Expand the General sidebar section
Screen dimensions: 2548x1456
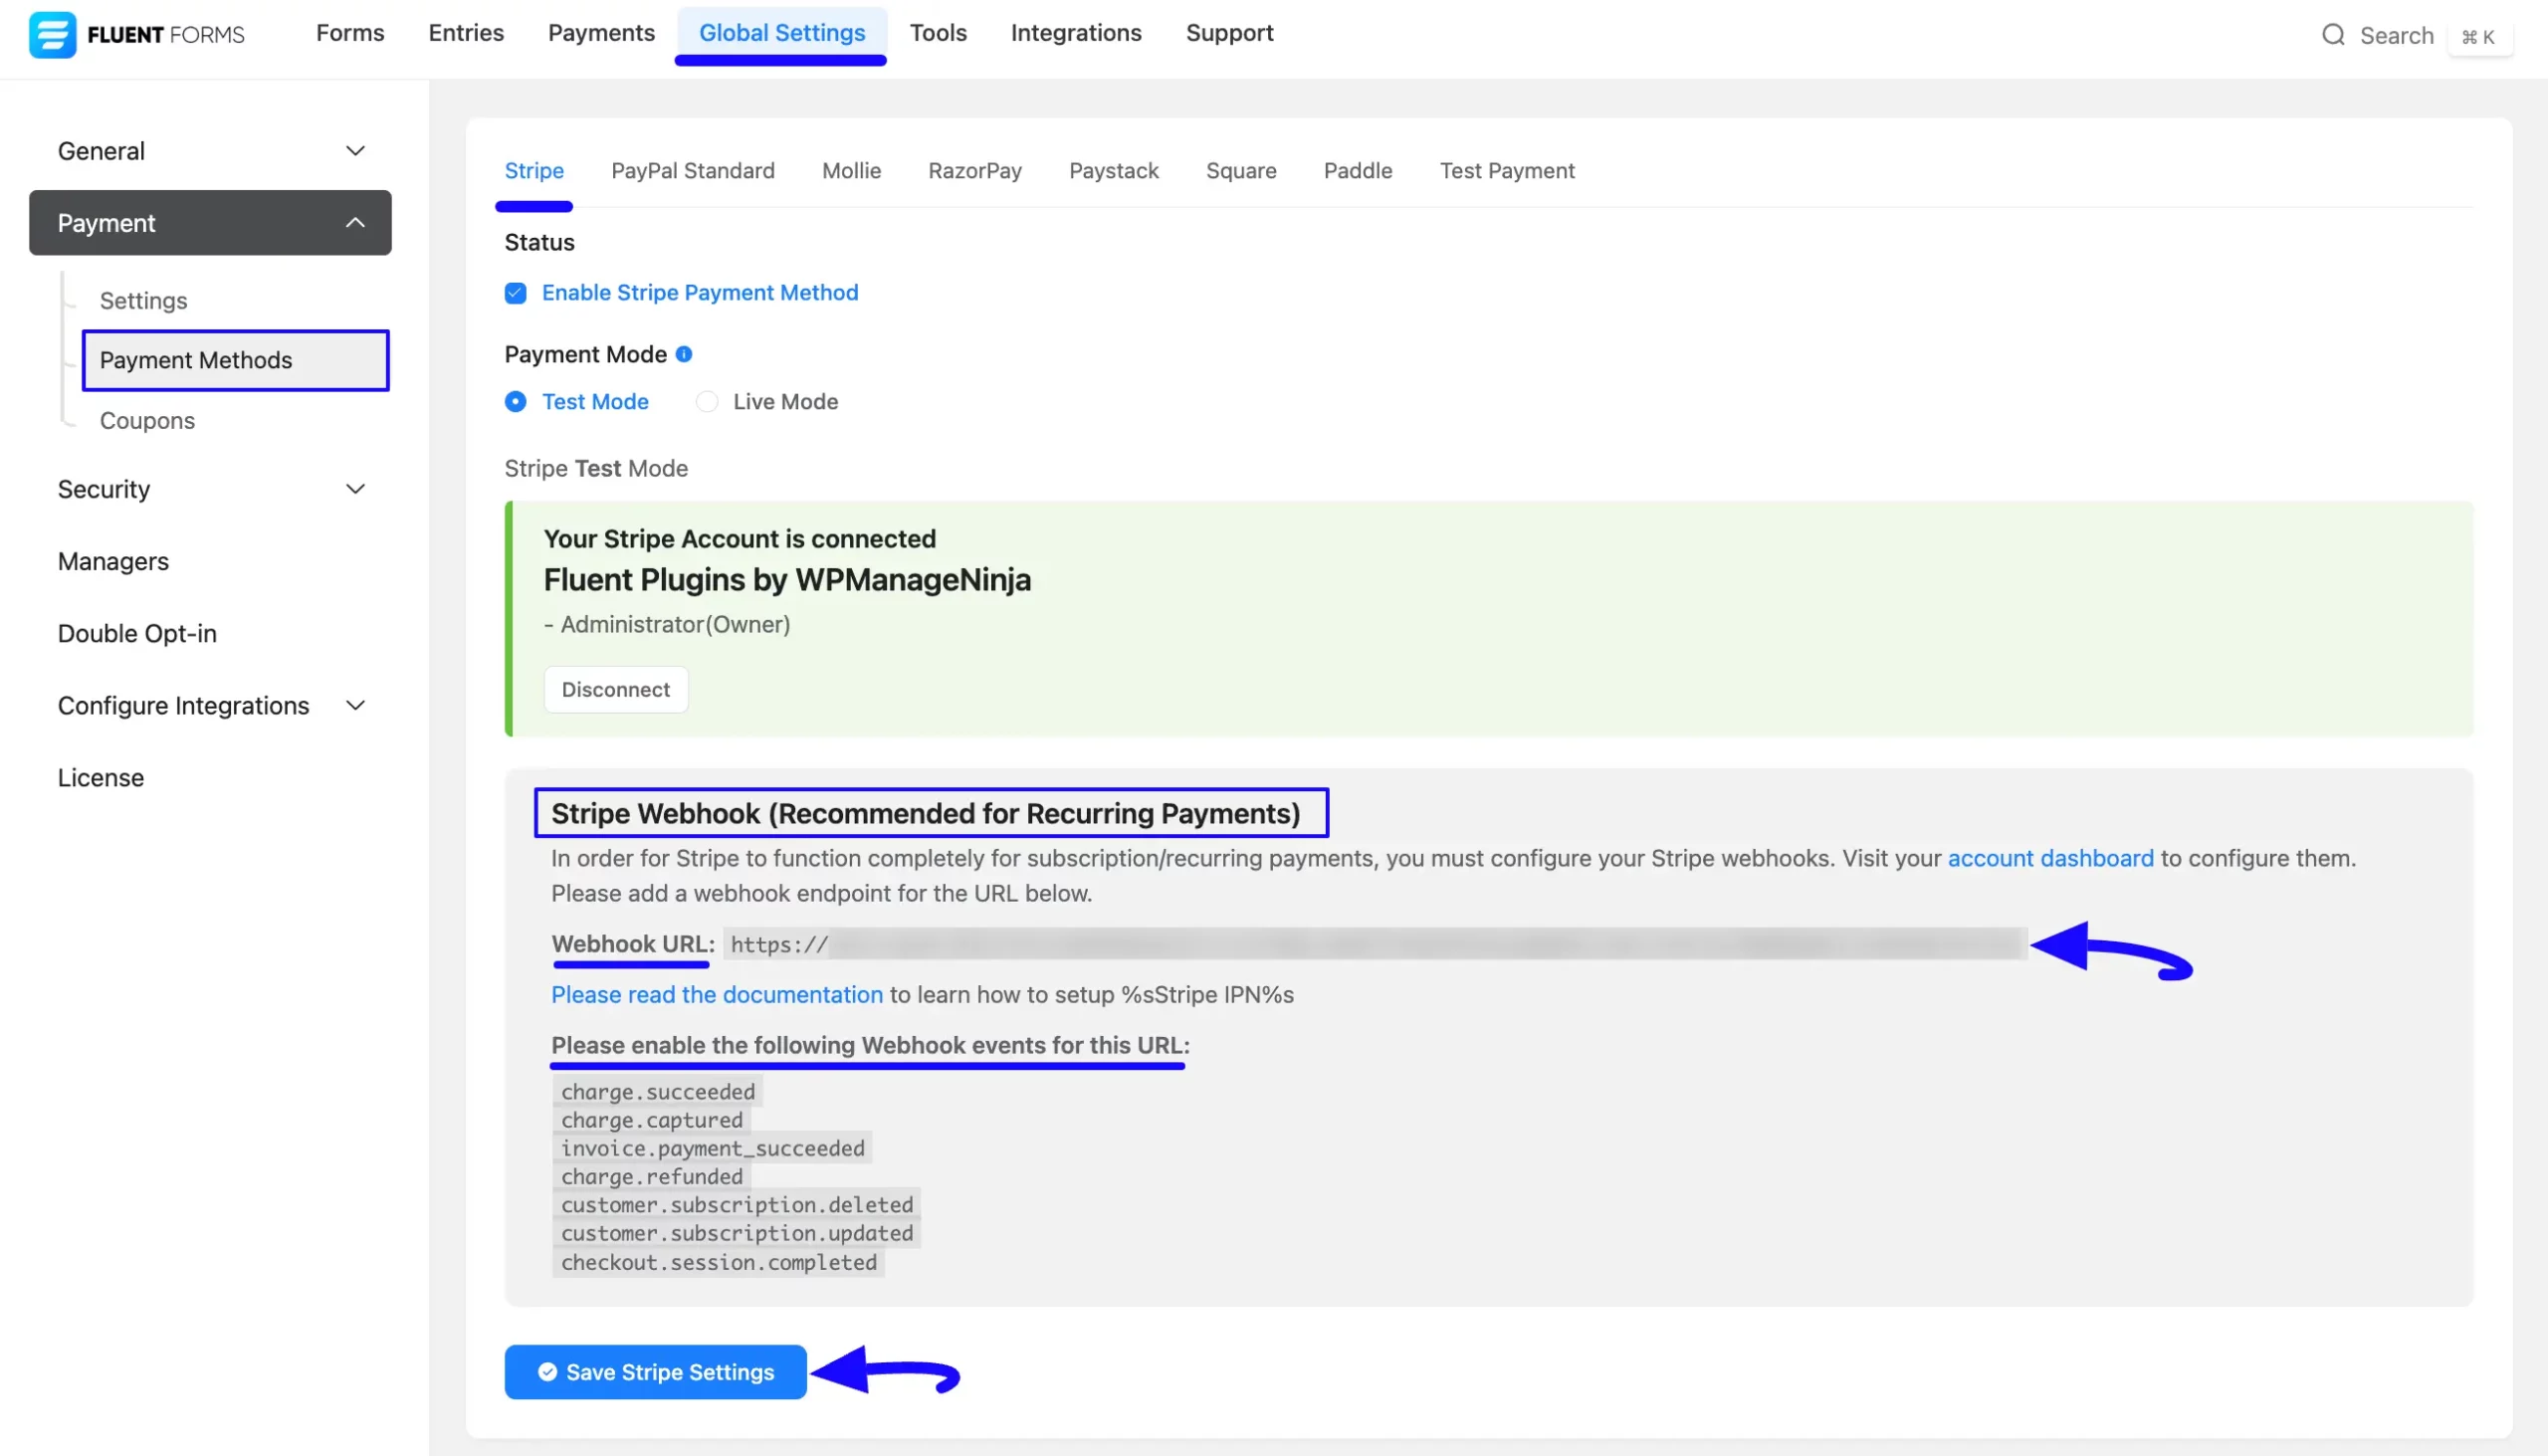click(210, 151)
